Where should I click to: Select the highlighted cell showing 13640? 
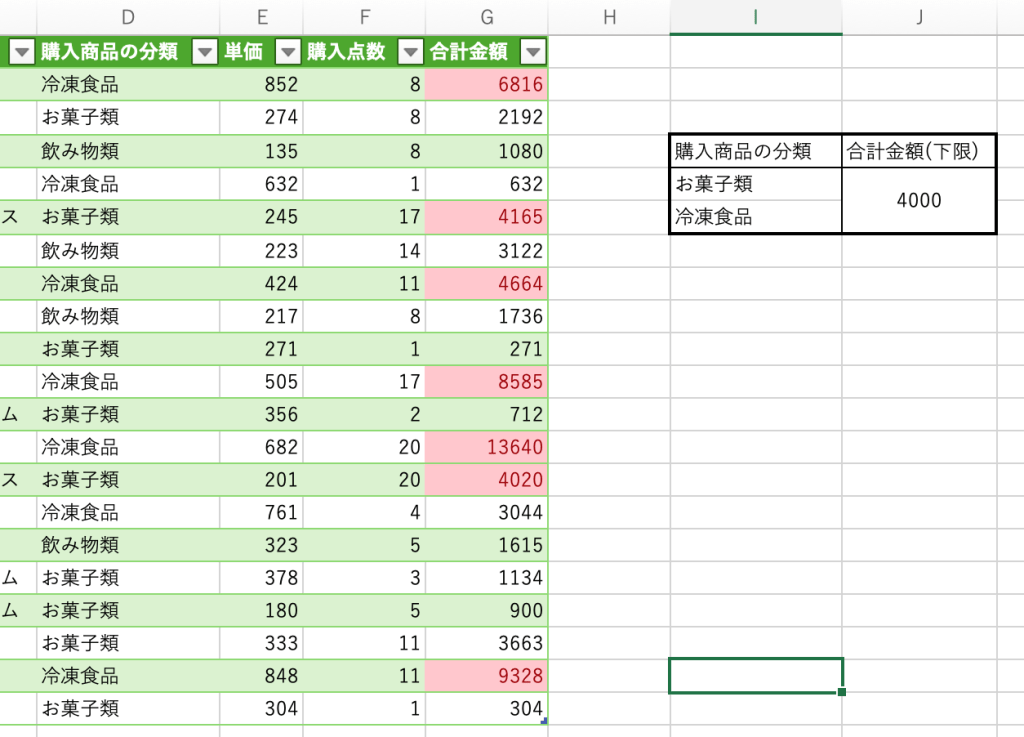click(x=486, y=447)
